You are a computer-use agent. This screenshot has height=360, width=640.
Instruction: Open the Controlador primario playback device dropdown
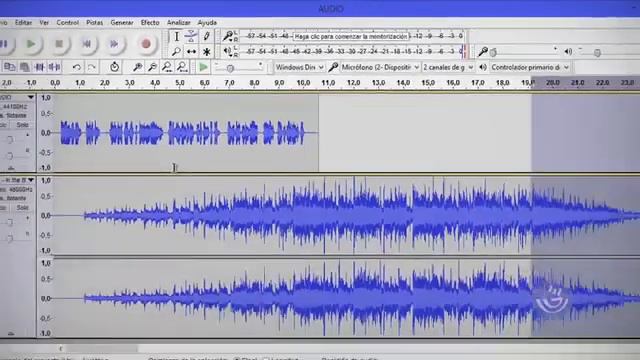[529, 67]
